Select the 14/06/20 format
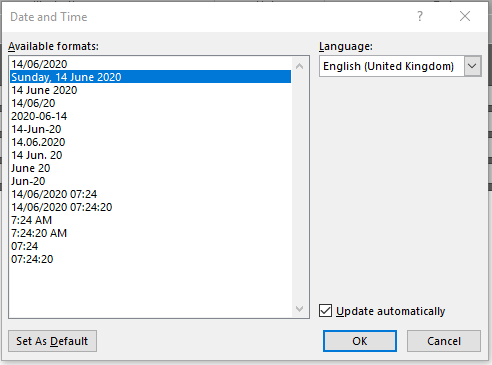Screen dimensions: 492x365 click(x=151, y=103)
